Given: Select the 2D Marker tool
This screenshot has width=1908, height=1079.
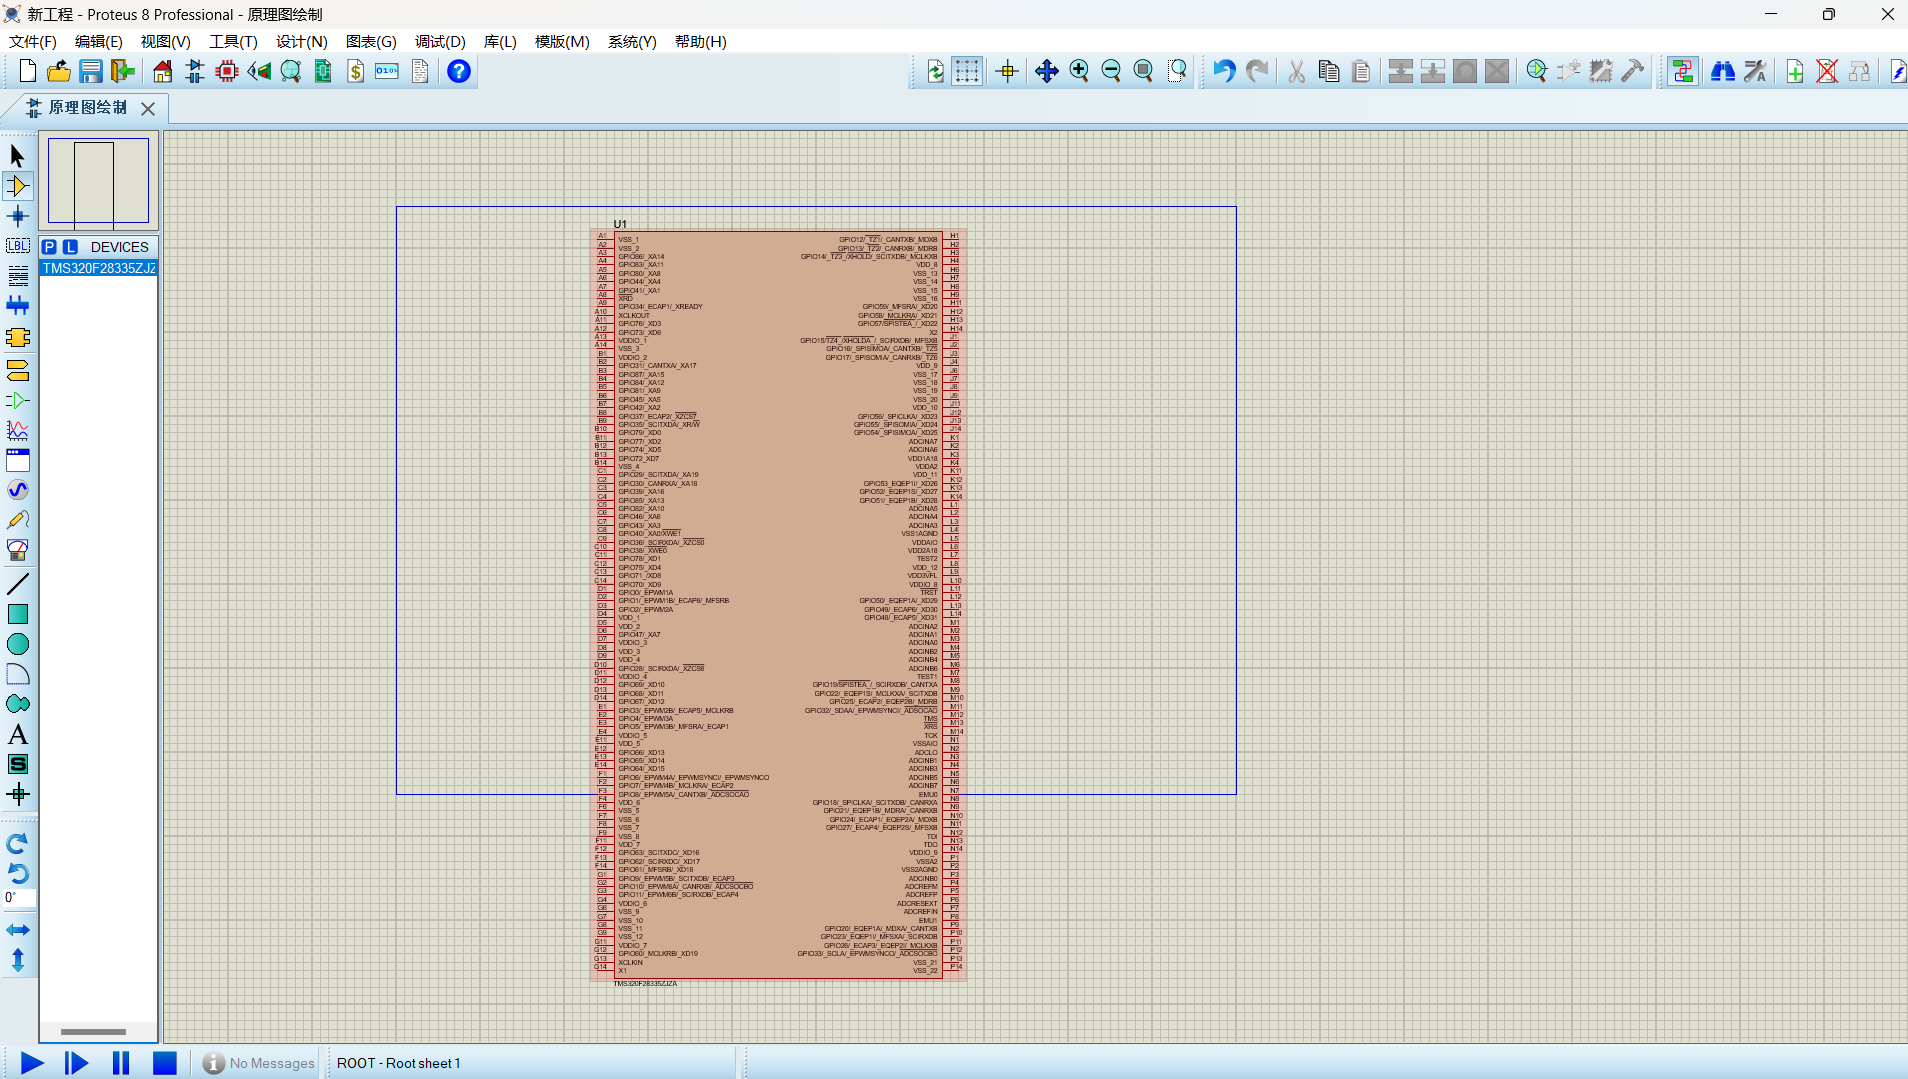Looking at the screenshot, I should click(x=17, y=794).
